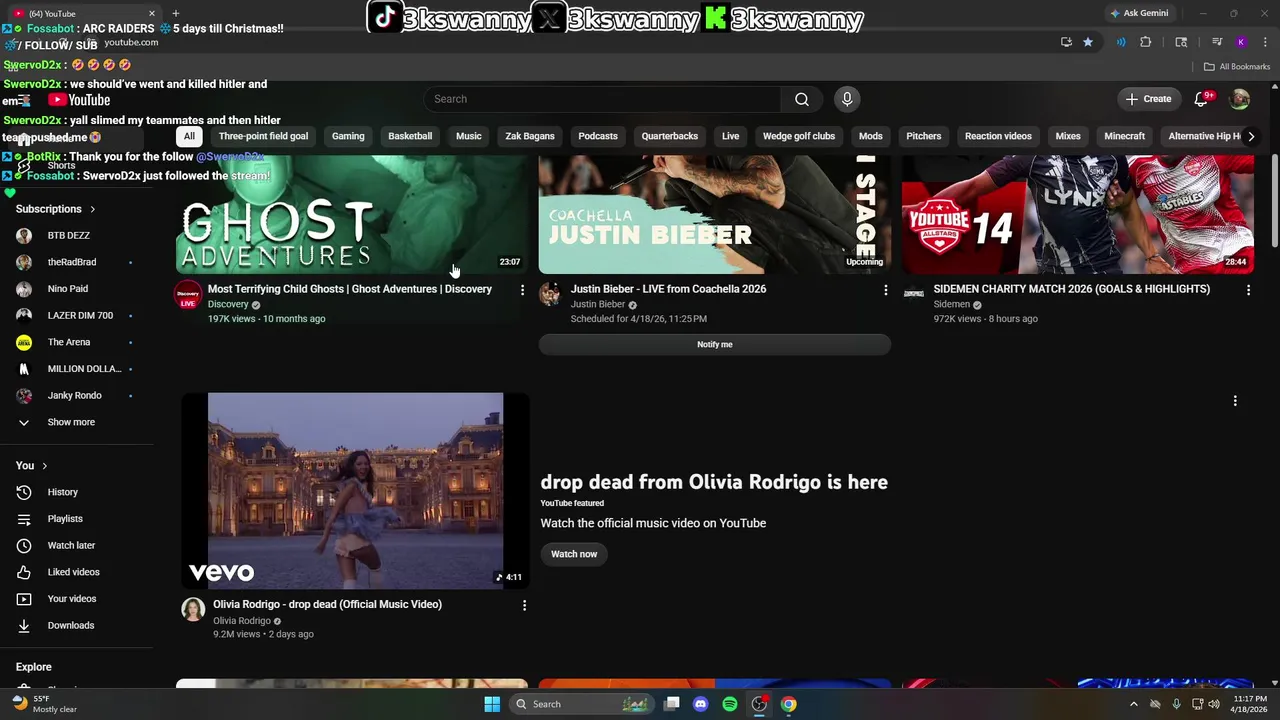Viewport: 1280px width, 720px height.
Task: Open the Discovery channel avatar
Action: coord(188,295)
